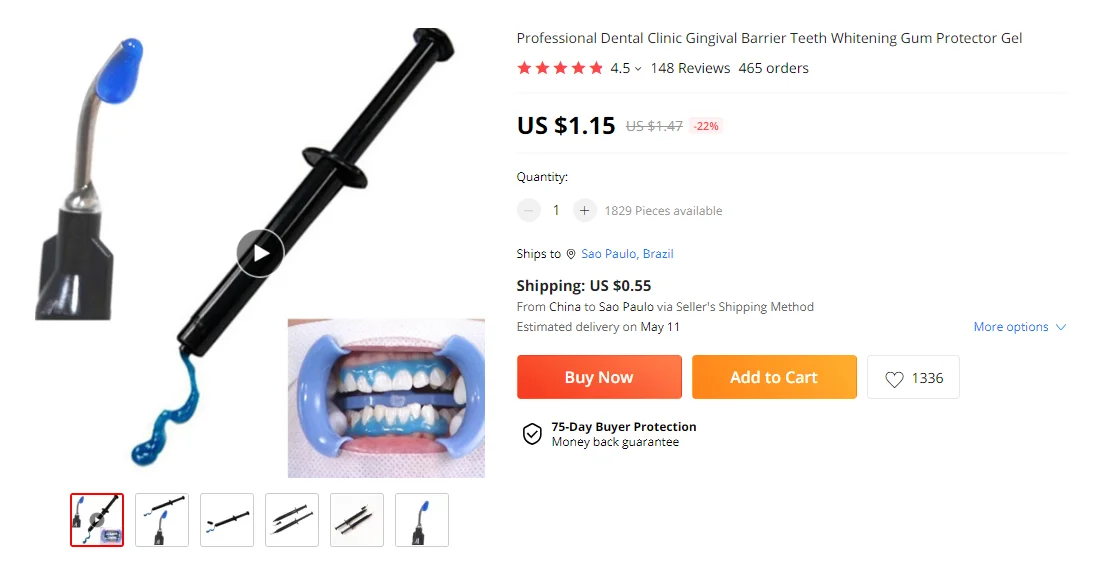Increase quantity with the plus button

click(584, 210)
